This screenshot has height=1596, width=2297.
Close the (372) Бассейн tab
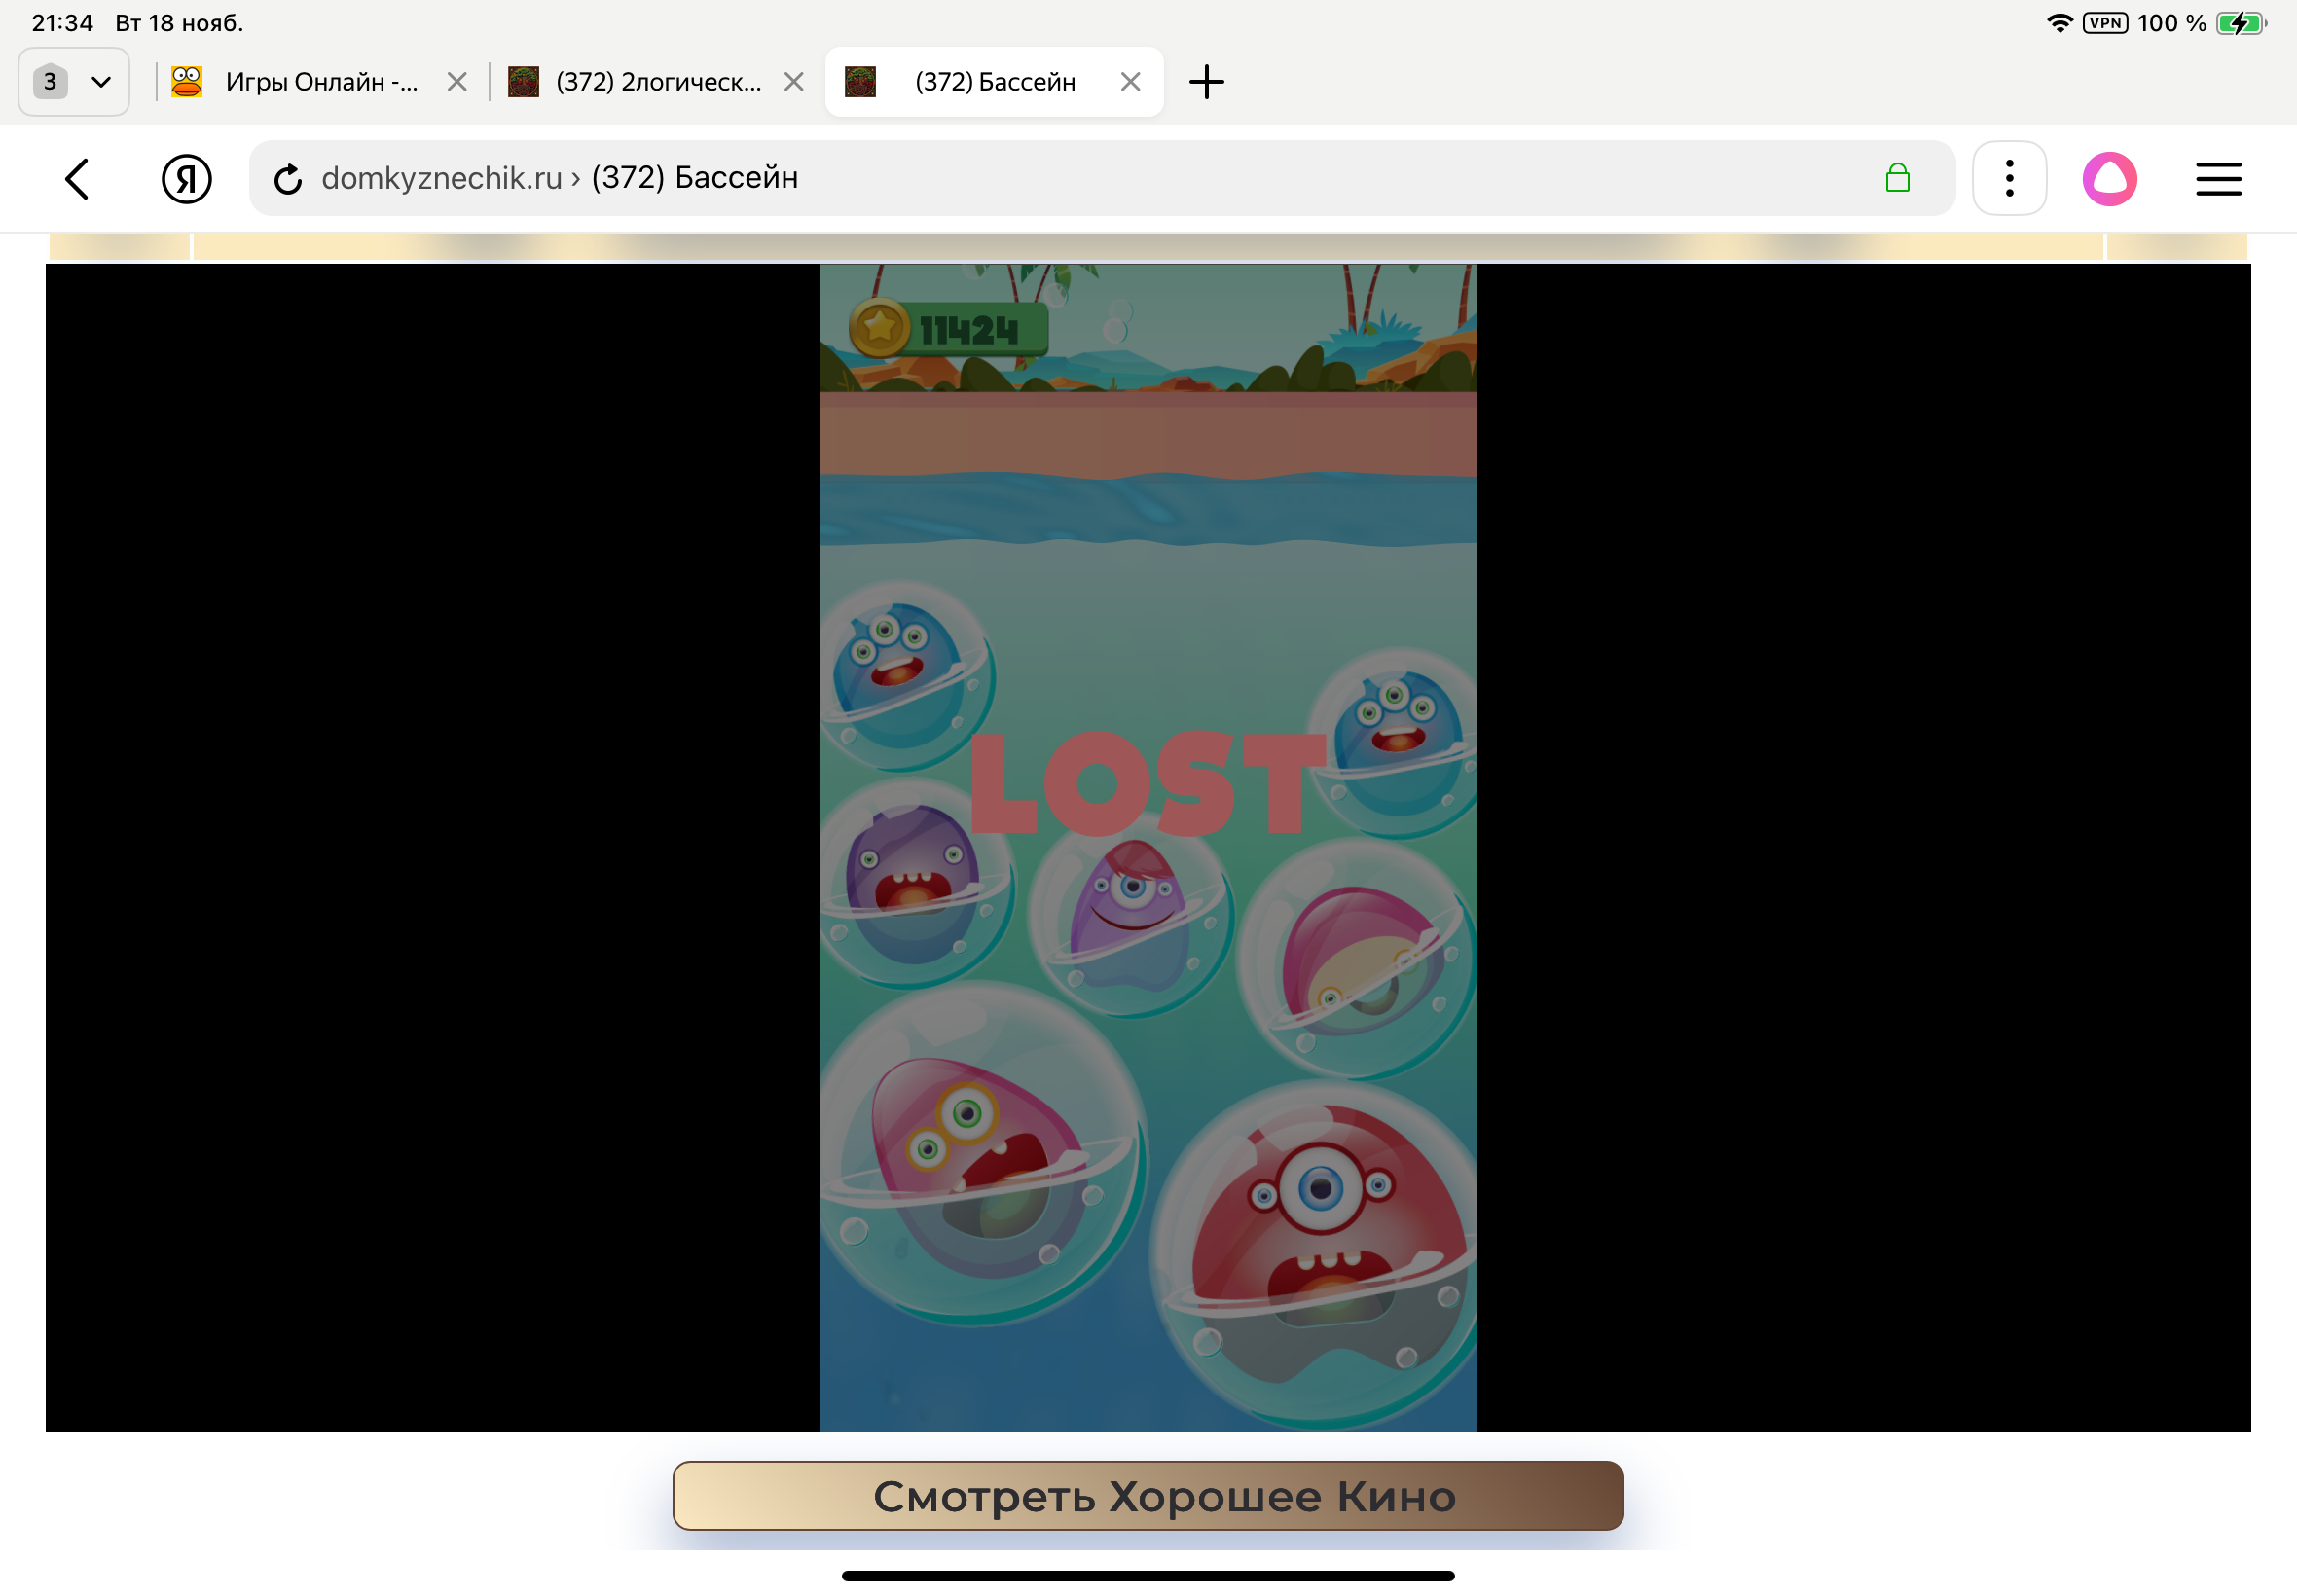point(1130,82)
